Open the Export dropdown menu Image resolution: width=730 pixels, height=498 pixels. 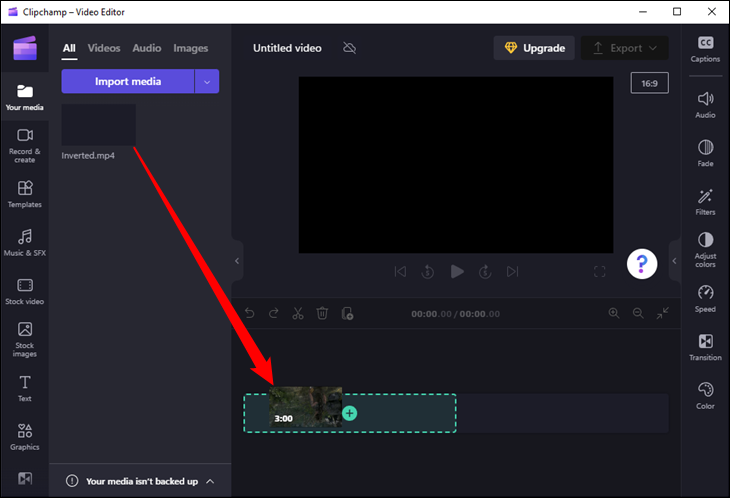point(625,48)
